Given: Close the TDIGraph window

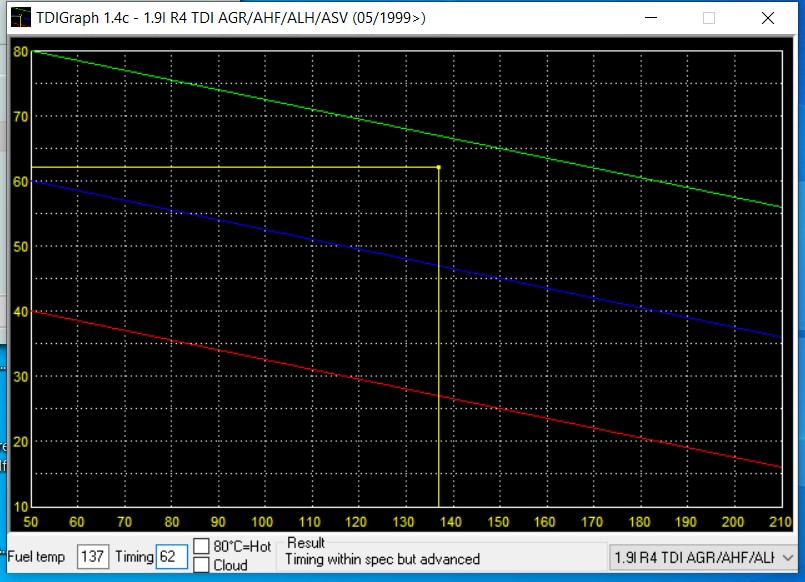Looking at the screenshot, I should tap(767, 18).
